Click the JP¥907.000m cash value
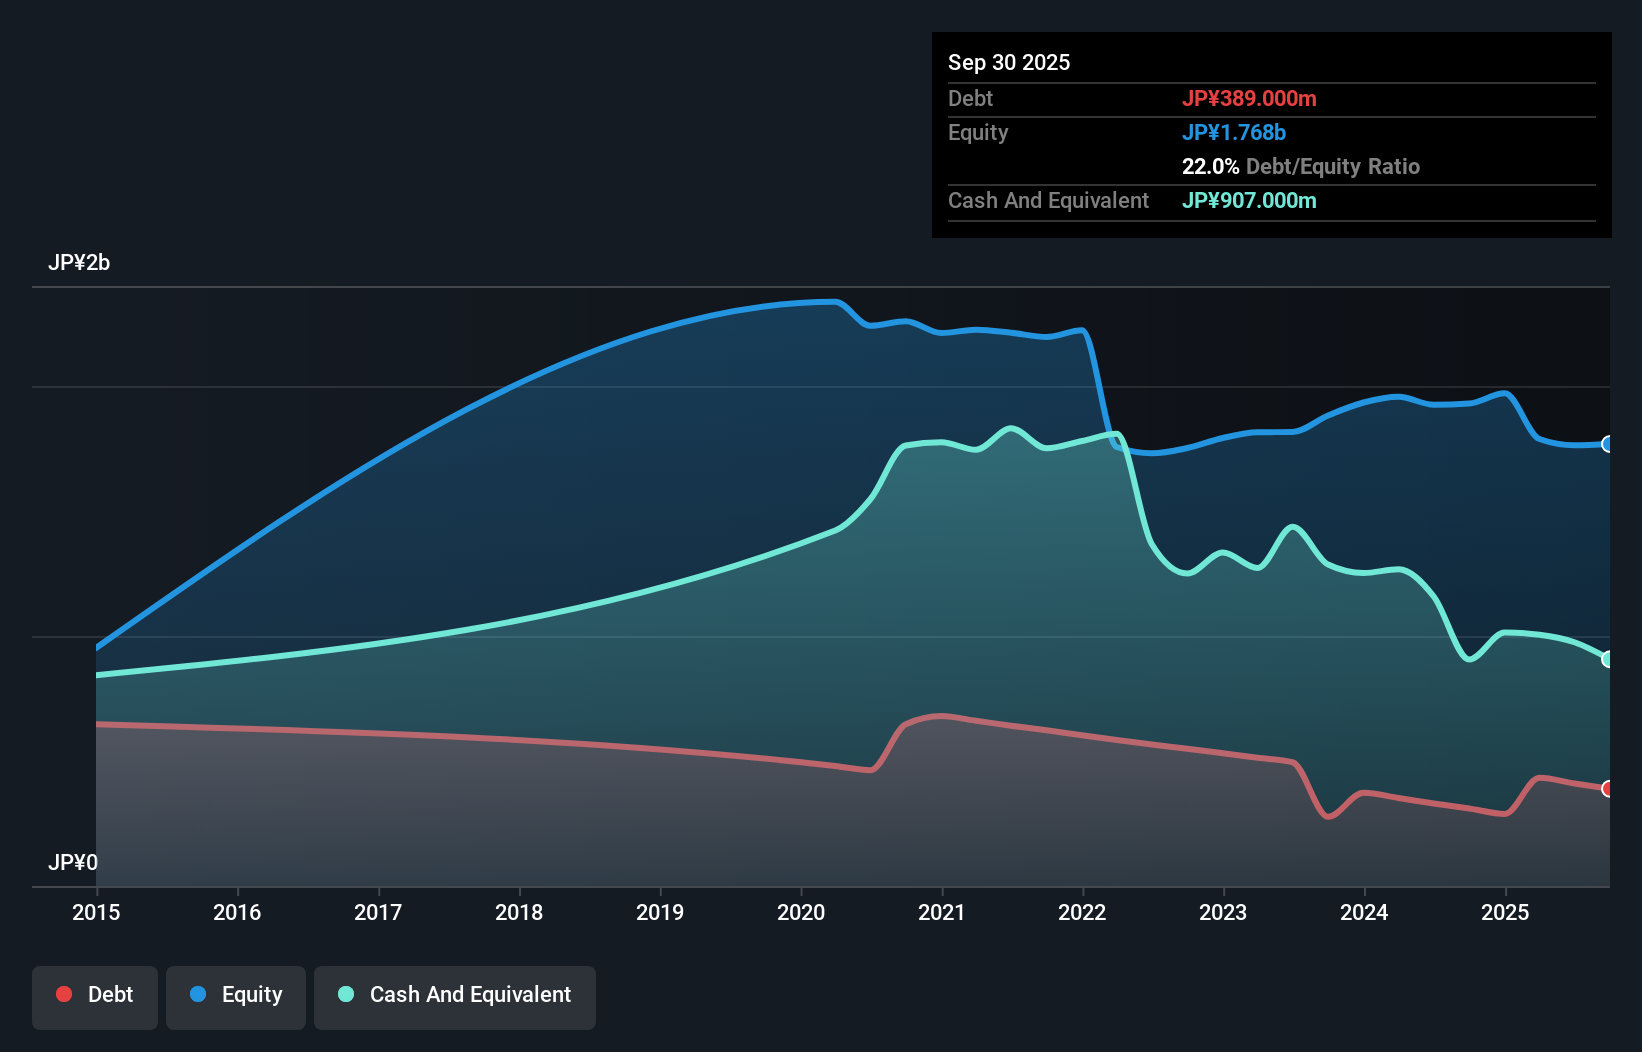Viewport: 1642px width, 1052px height. coord(1249,200)
